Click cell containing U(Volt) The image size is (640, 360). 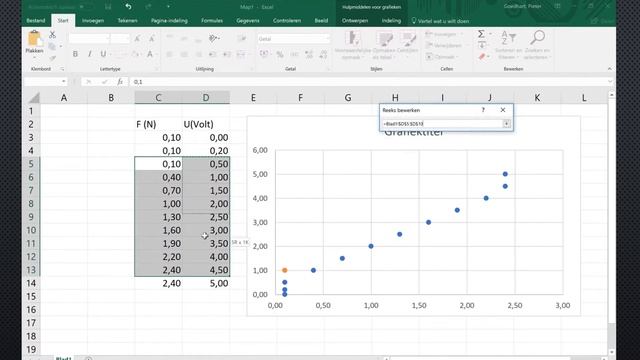(206, 124)
